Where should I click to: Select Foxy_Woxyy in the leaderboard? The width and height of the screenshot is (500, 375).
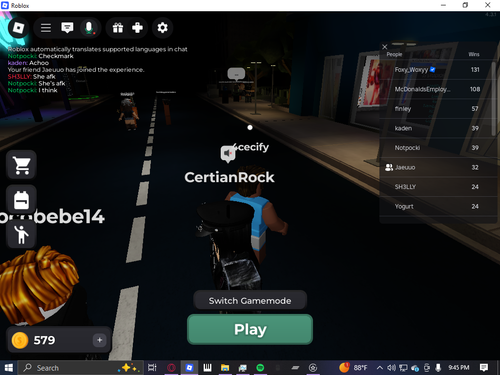[x=437, y=70]
